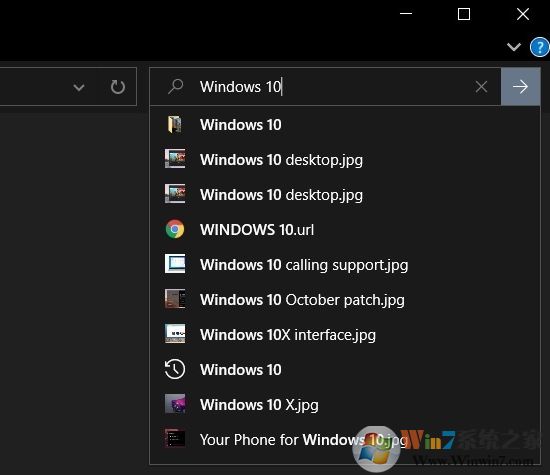Click the thumbnail of Your Phone for Windows 10.jpg
Viewport: 550px width, 475px height.
pyautogui.click(x=175, y=439)
